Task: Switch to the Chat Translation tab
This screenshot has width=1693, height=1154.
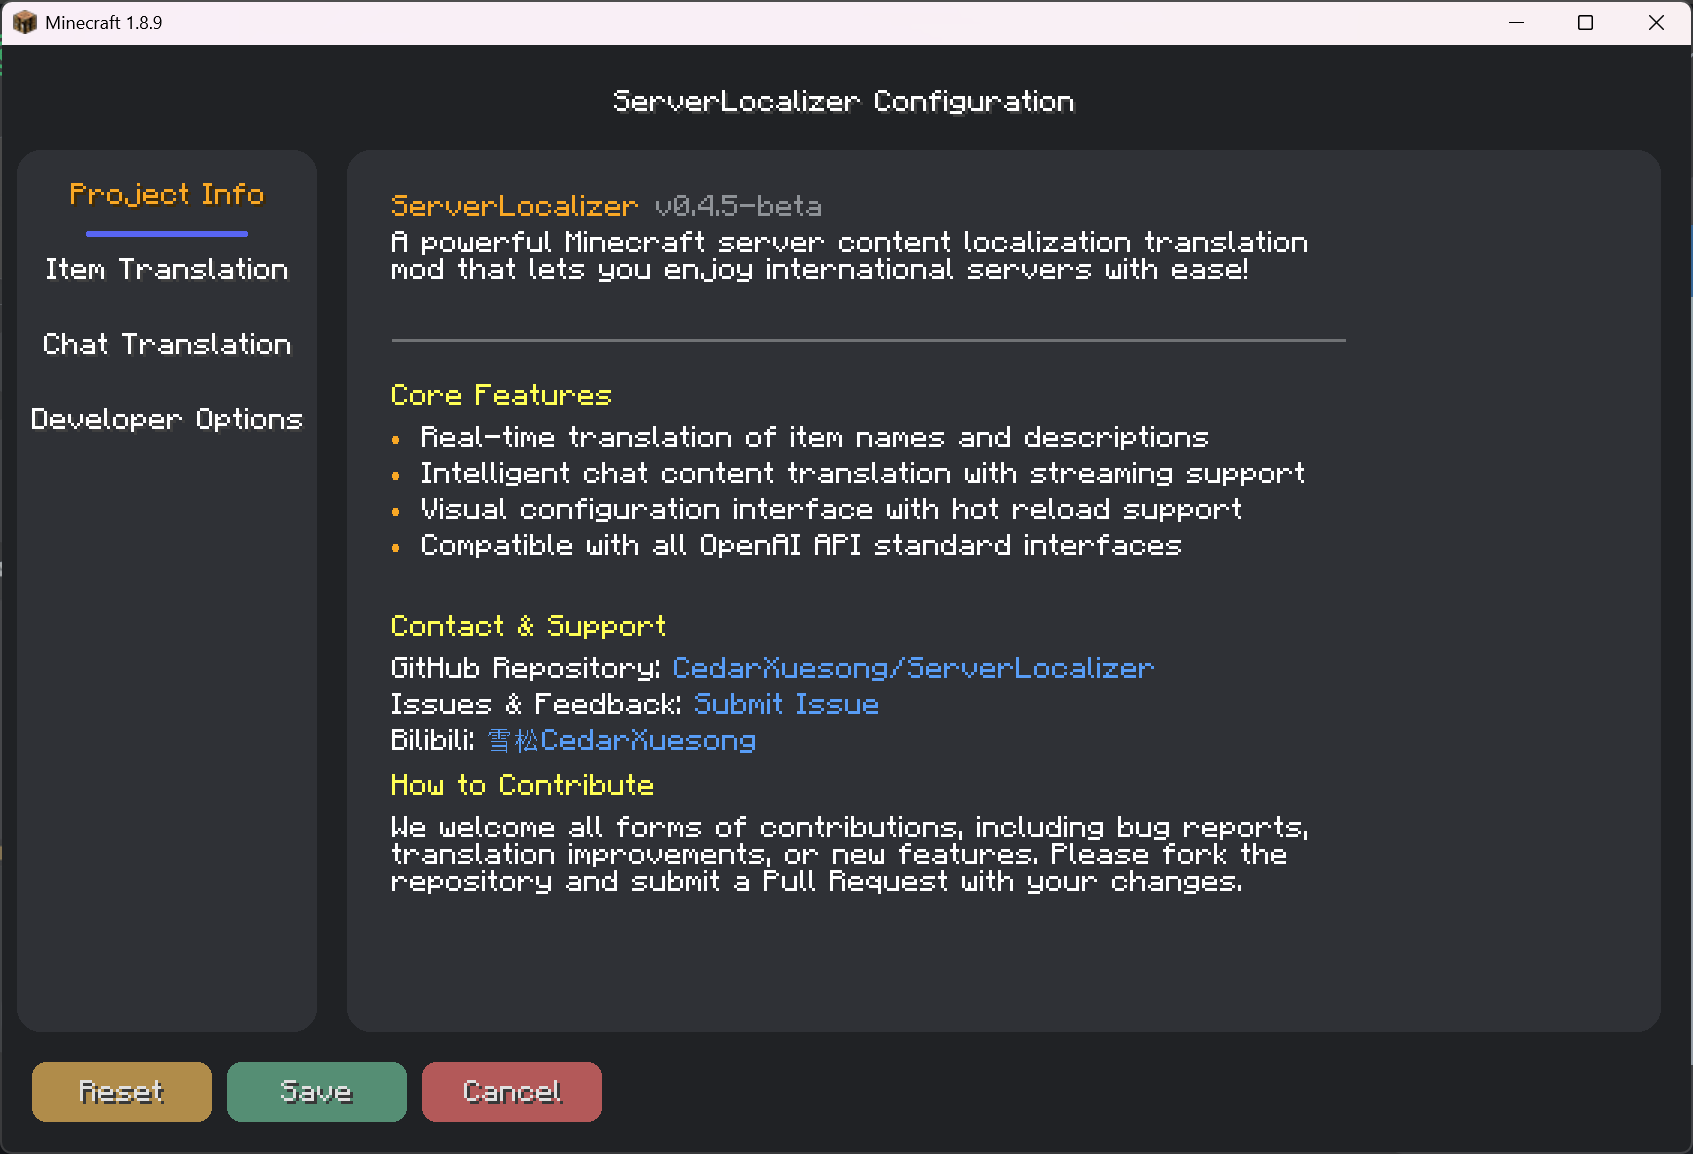Action: coord(167,344)
